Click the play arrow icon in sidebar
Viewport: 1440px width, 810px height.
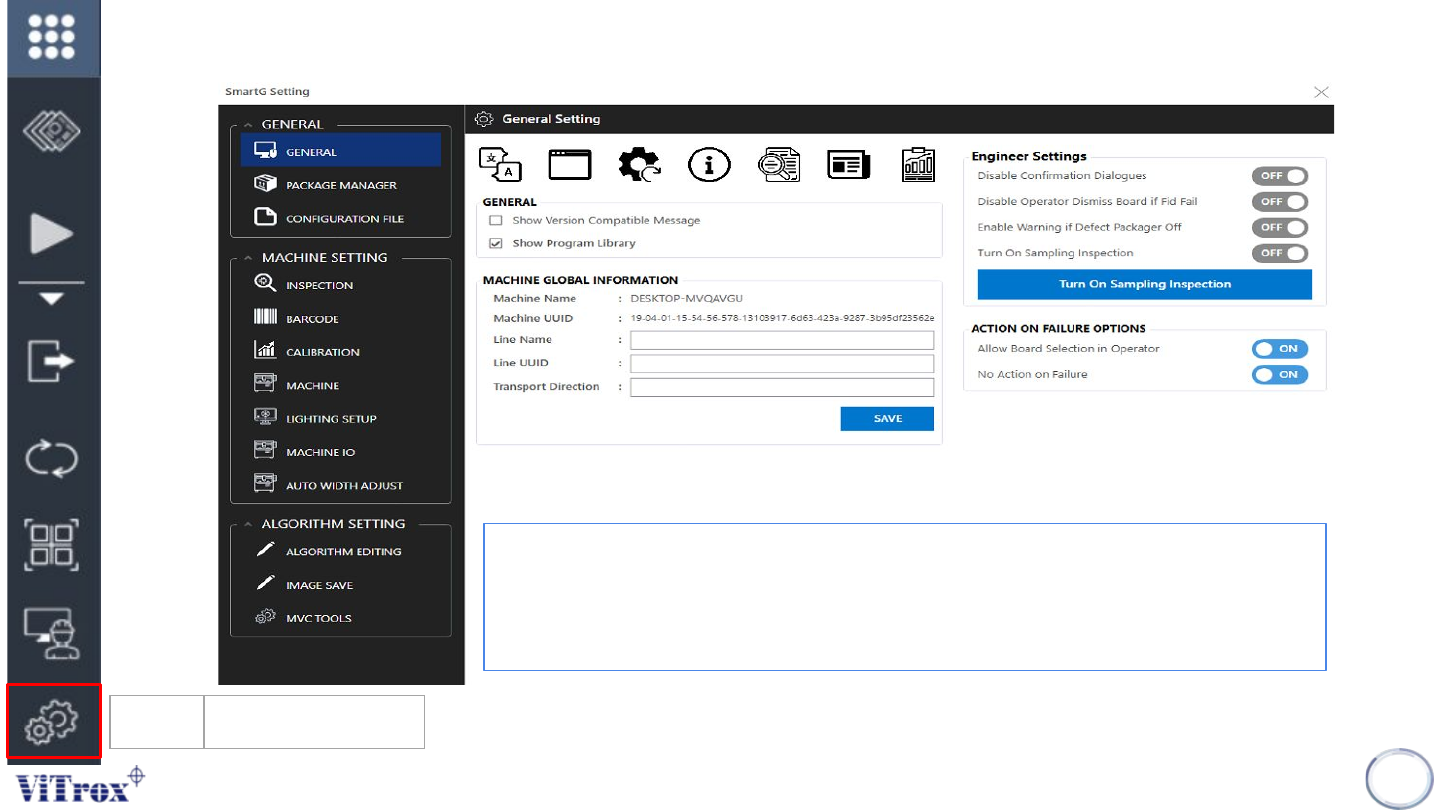point(52,235)
